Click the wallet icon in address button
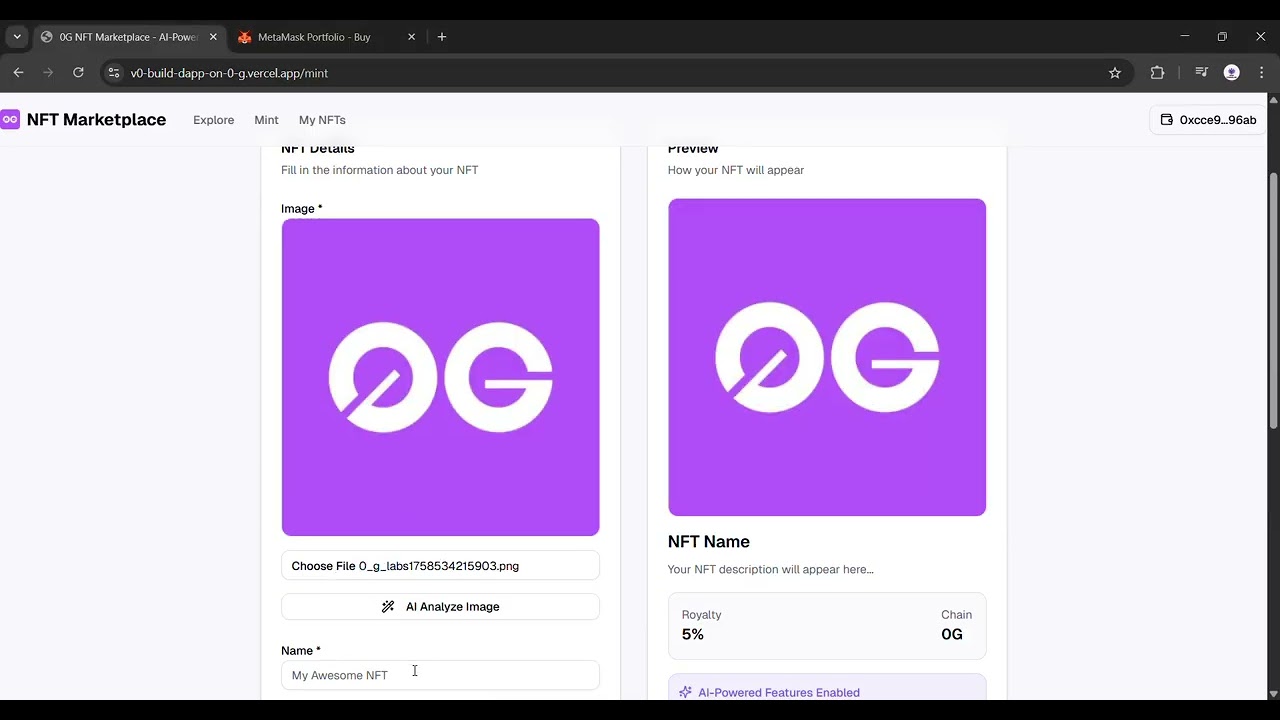 1166,120
